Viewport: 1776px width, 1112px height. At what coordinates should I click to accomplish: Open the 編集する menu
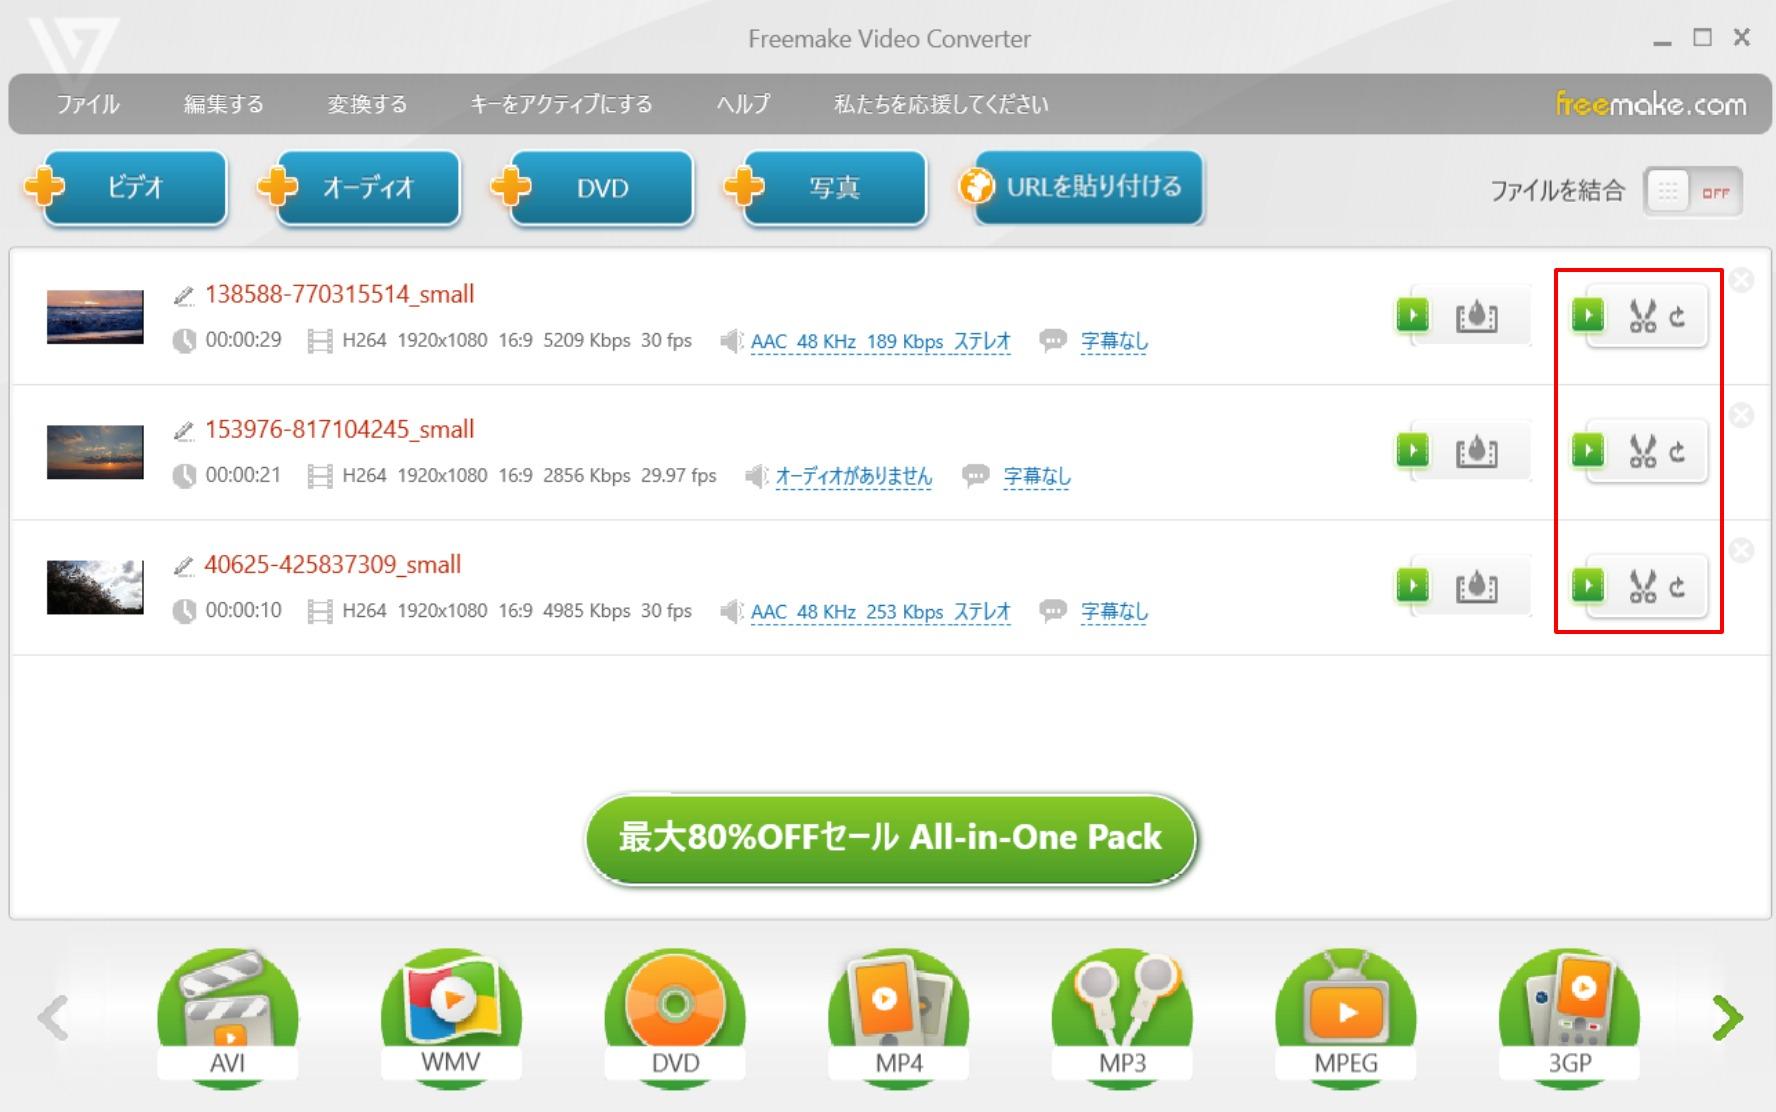tap(223, 104)
